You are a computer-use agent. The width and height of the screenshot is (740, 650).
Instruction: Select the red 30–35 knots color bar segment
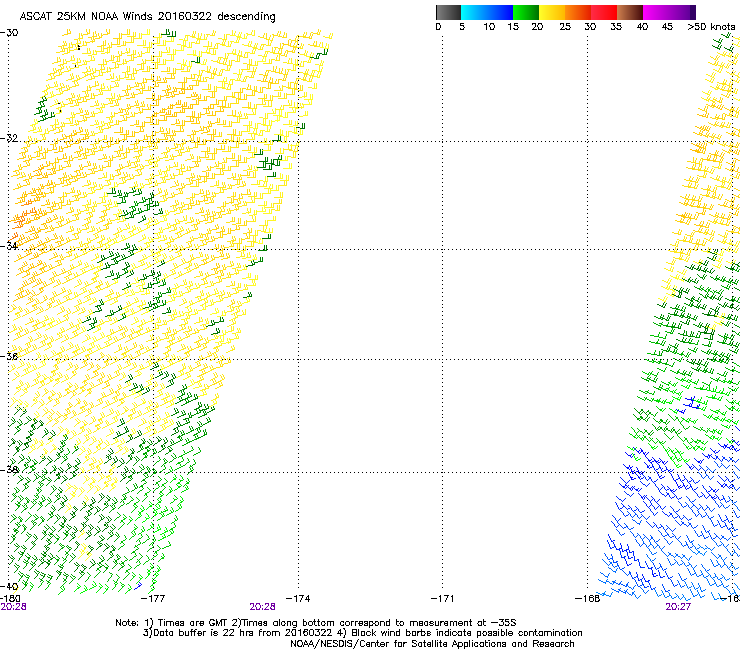(604, 12)
